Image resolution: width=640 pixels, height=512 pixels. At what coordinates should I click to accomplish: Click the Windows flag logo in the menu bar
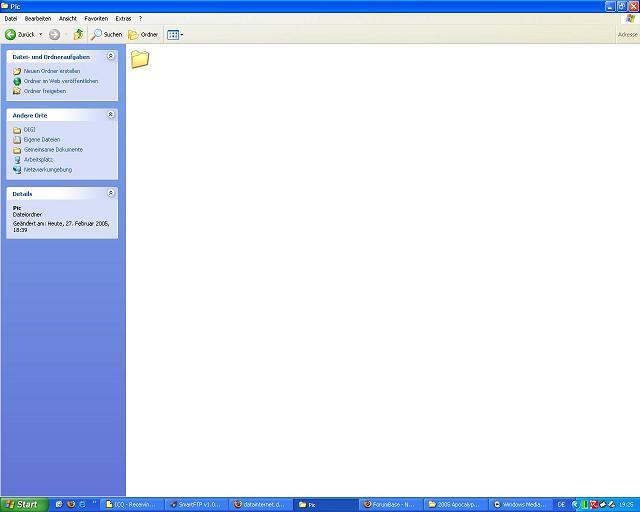(x=630, y=19)
